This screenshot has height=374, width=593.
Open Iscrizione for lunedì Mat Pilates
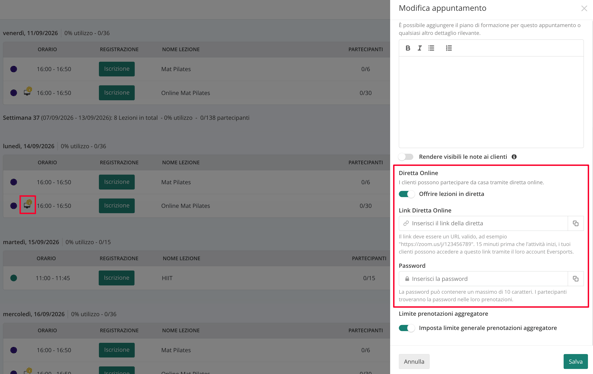[116, 182]
